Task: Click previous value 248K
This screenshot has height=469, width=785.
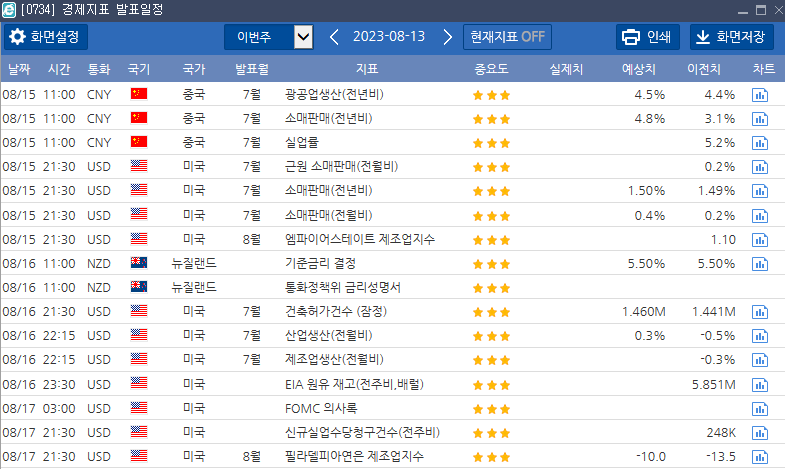Action: pyautogui.click(x=721, y=433)
